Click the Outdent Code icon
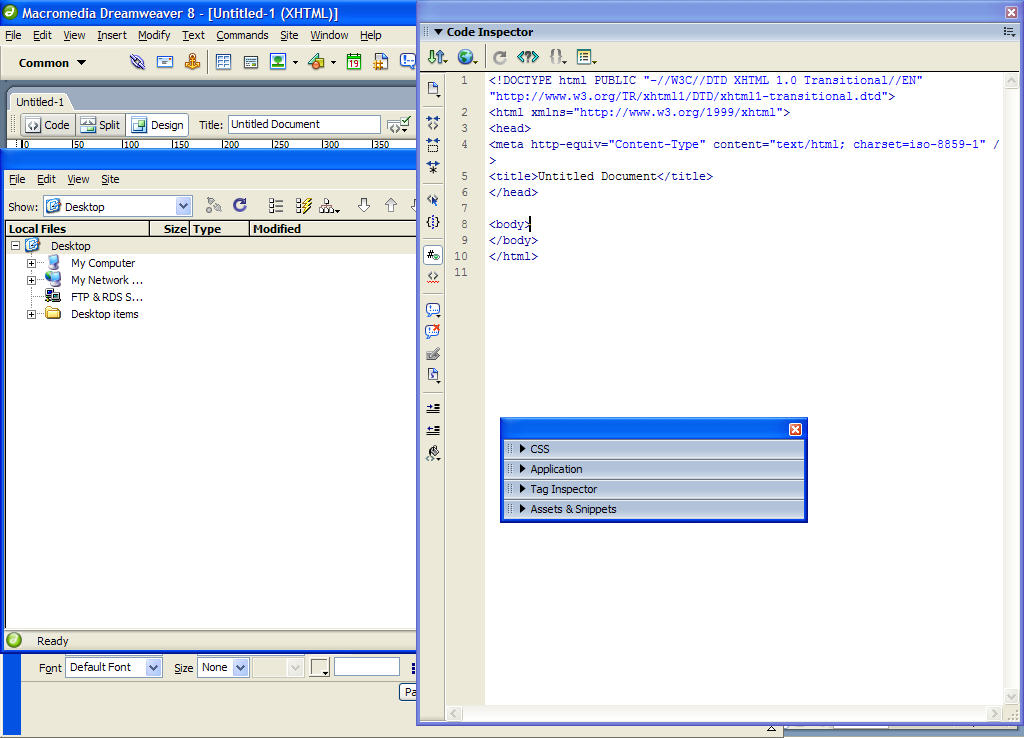Image resolution: width=1024 pixels, height=738 pixels. click(433, 430)
